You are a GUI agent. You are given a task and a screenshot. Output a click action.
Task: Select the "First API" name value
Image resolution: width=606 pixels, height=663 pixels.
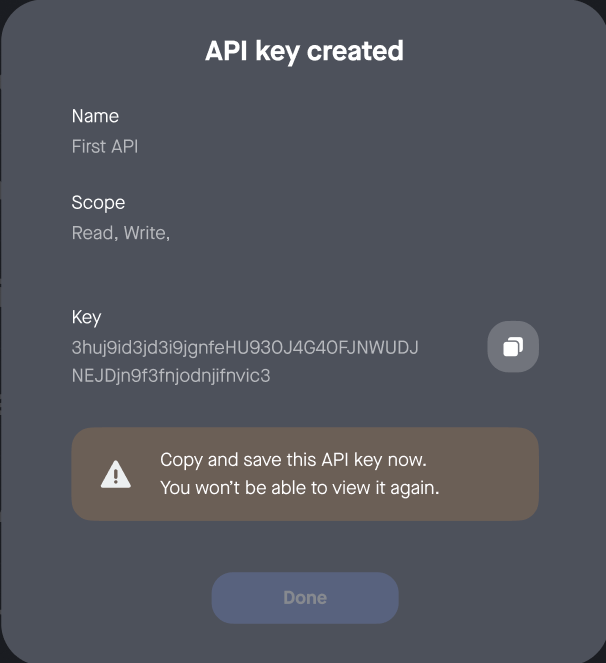point(105,147)
